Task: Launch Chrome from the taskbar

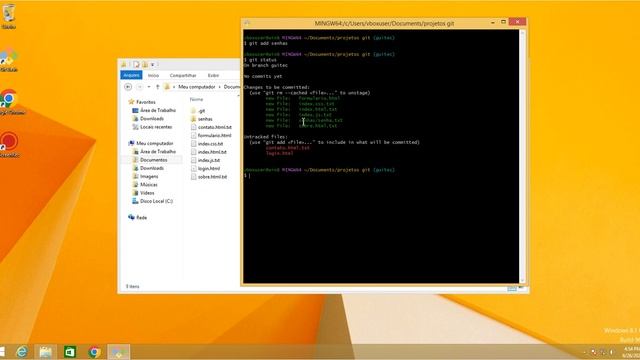Action: pyautogui.click(x=94, y=351)
